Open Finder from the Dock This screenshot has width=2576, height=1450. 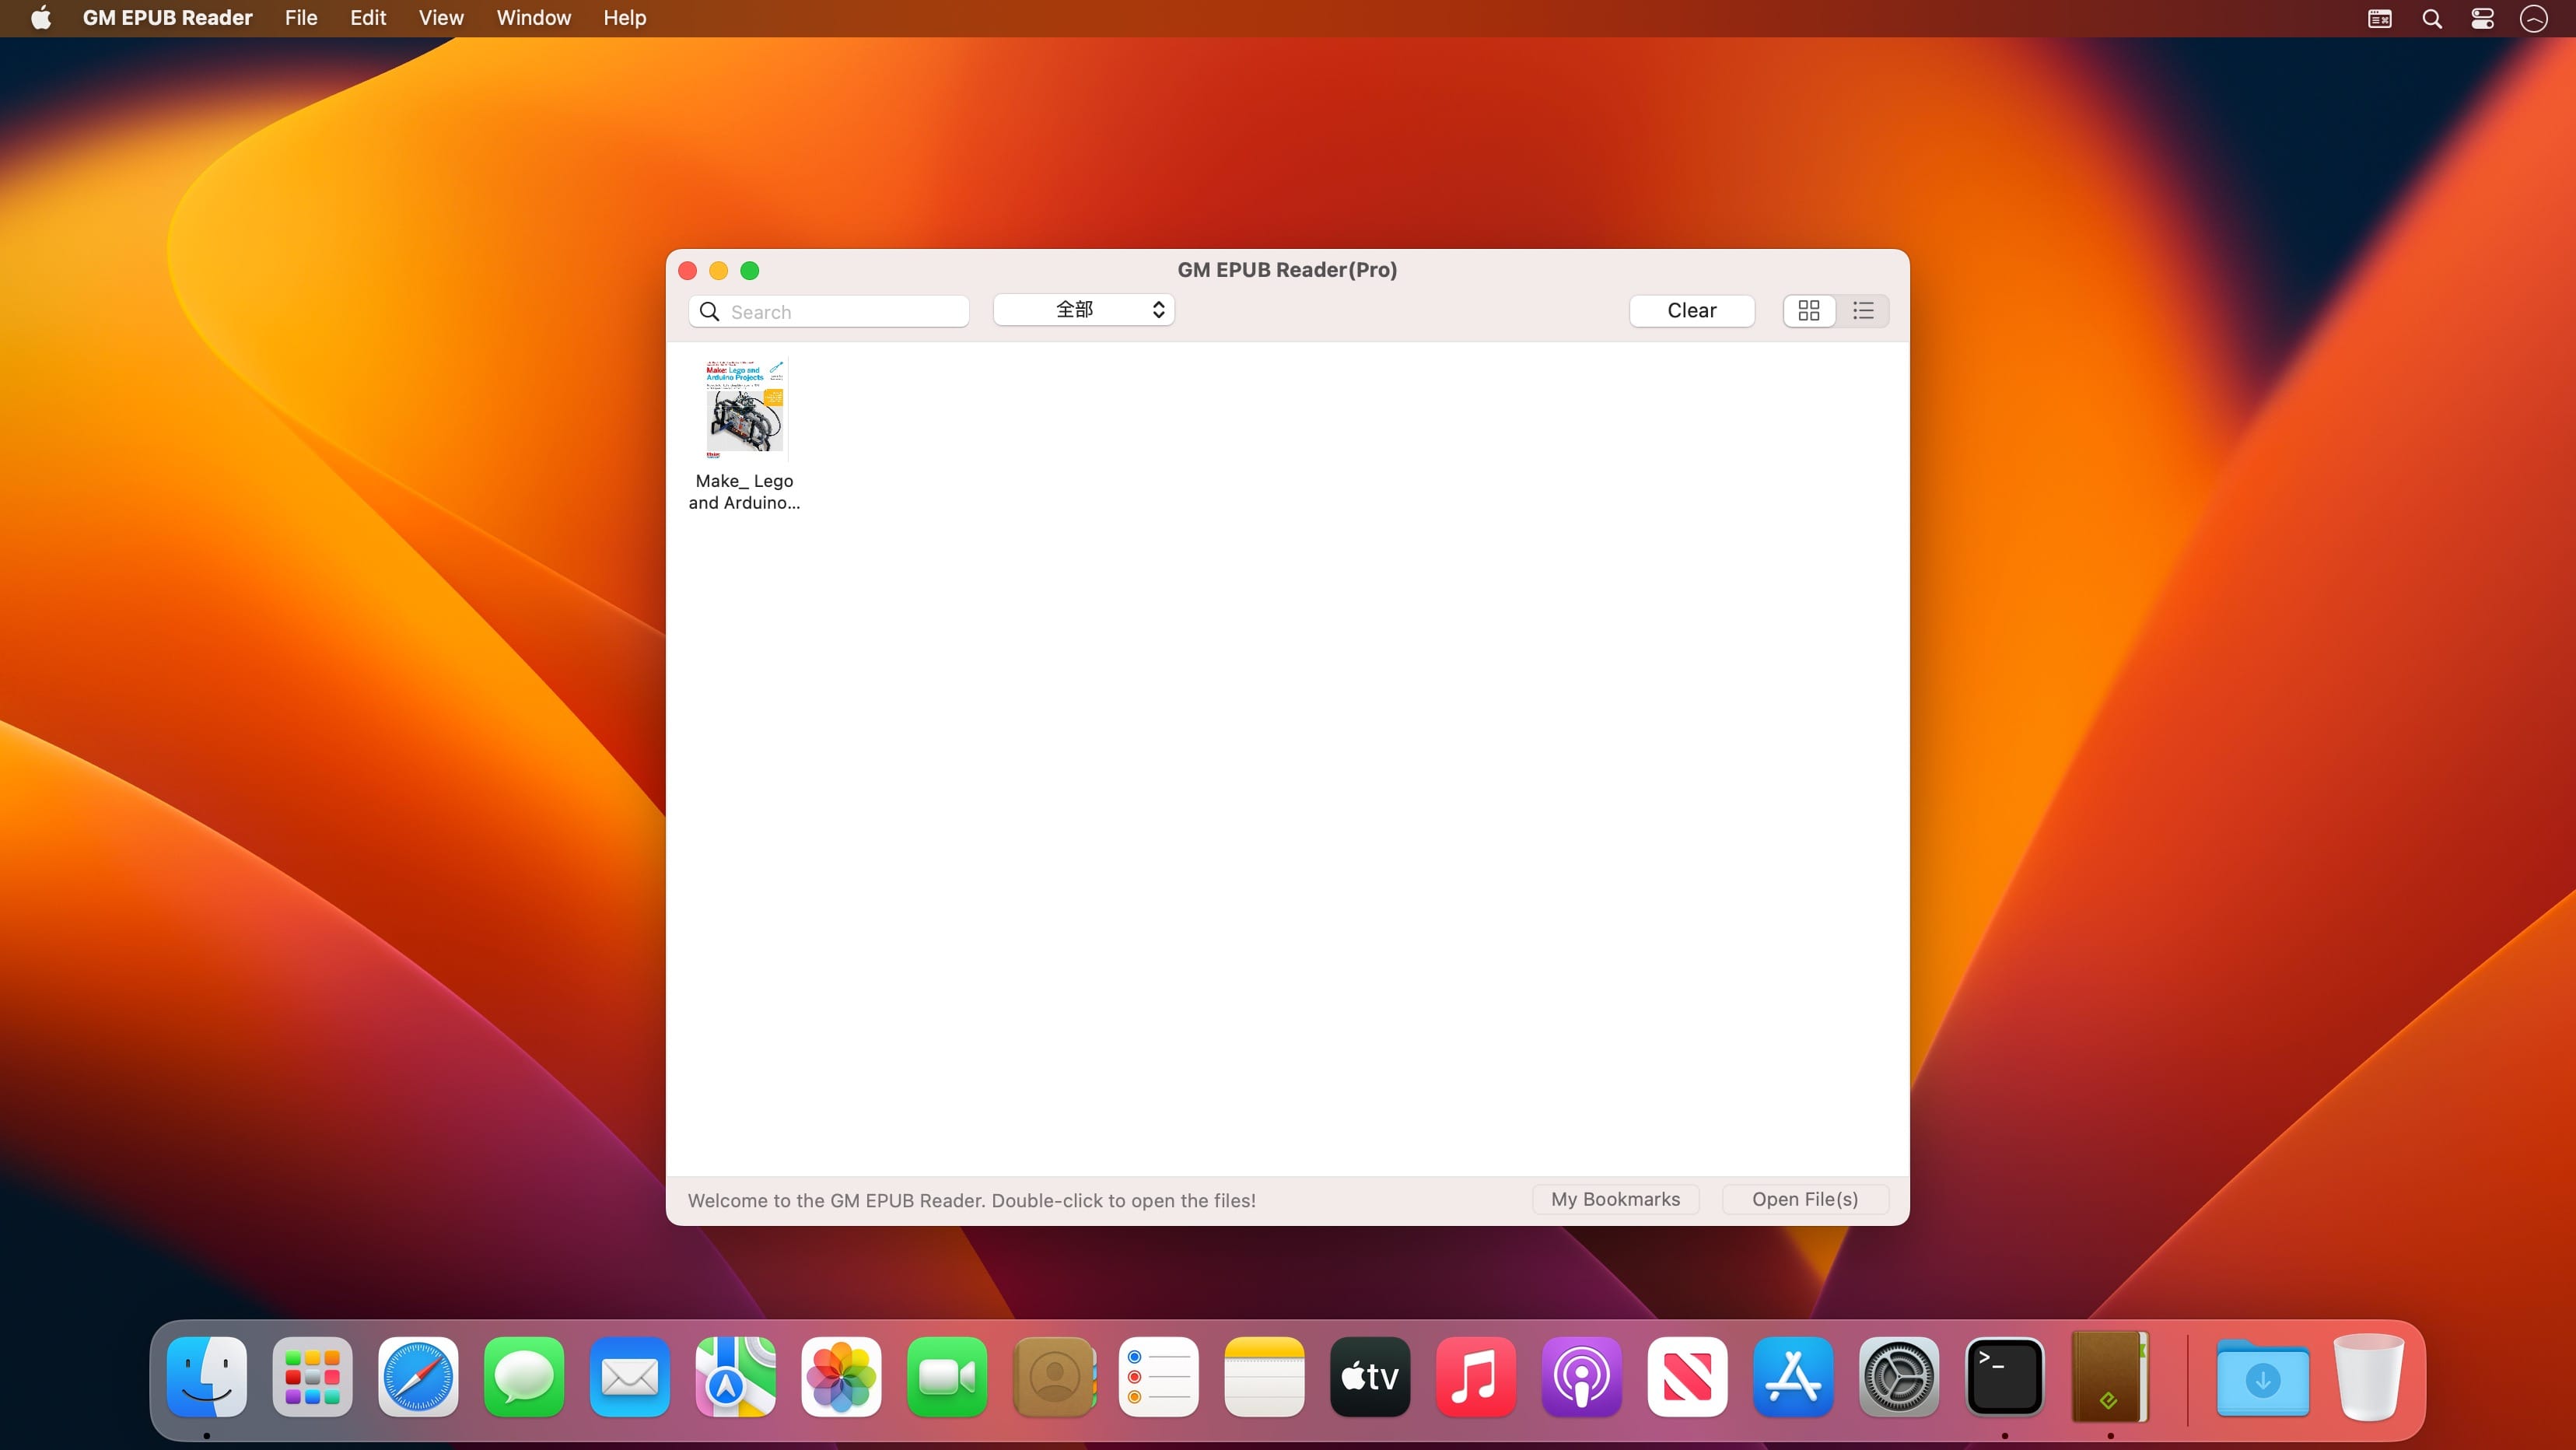(206, 1378)
